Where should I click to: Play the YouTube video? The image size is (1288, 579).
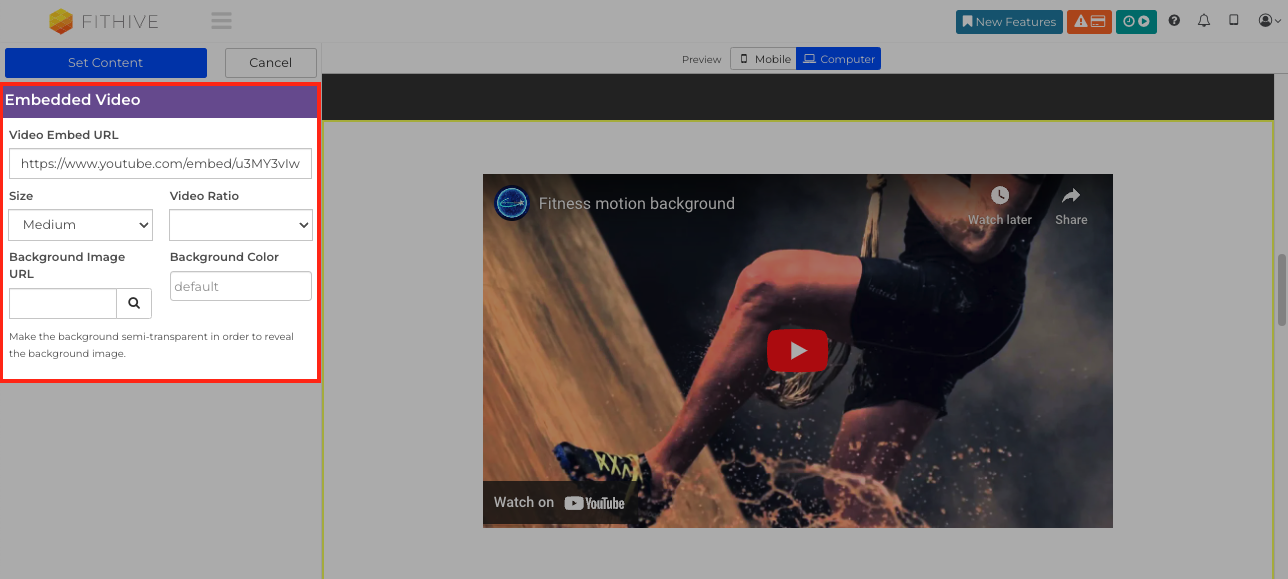coord(797,350)
